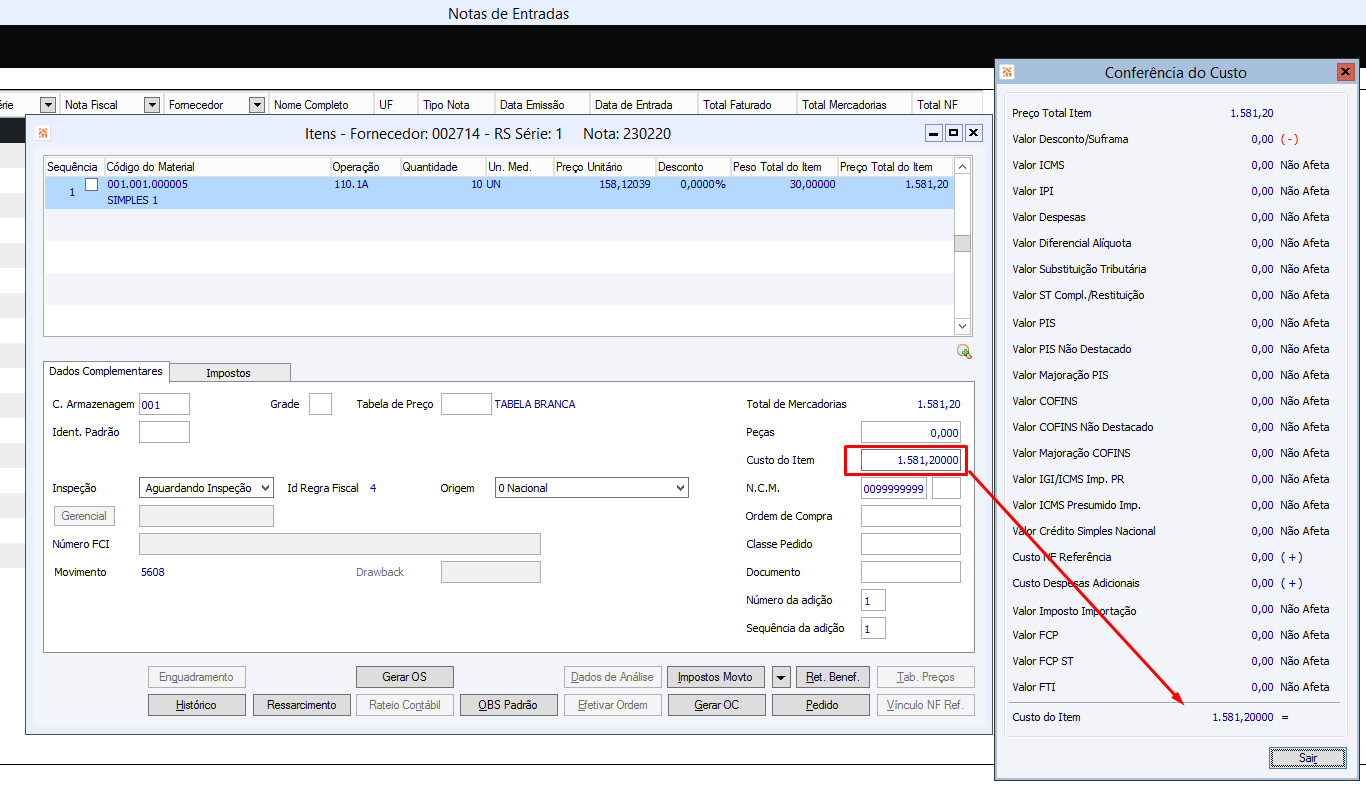This screenshot has width=1366, height=790.
Task: Switch to the Impostos tab
Action: pyautogui.click(x=229, y=372)
